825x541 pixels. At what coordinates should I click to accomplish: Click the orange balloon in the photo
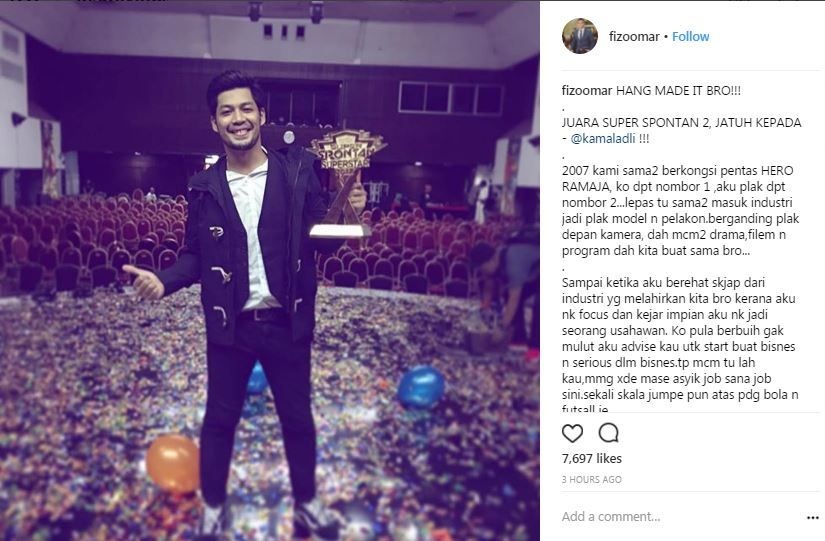(173, 464)
